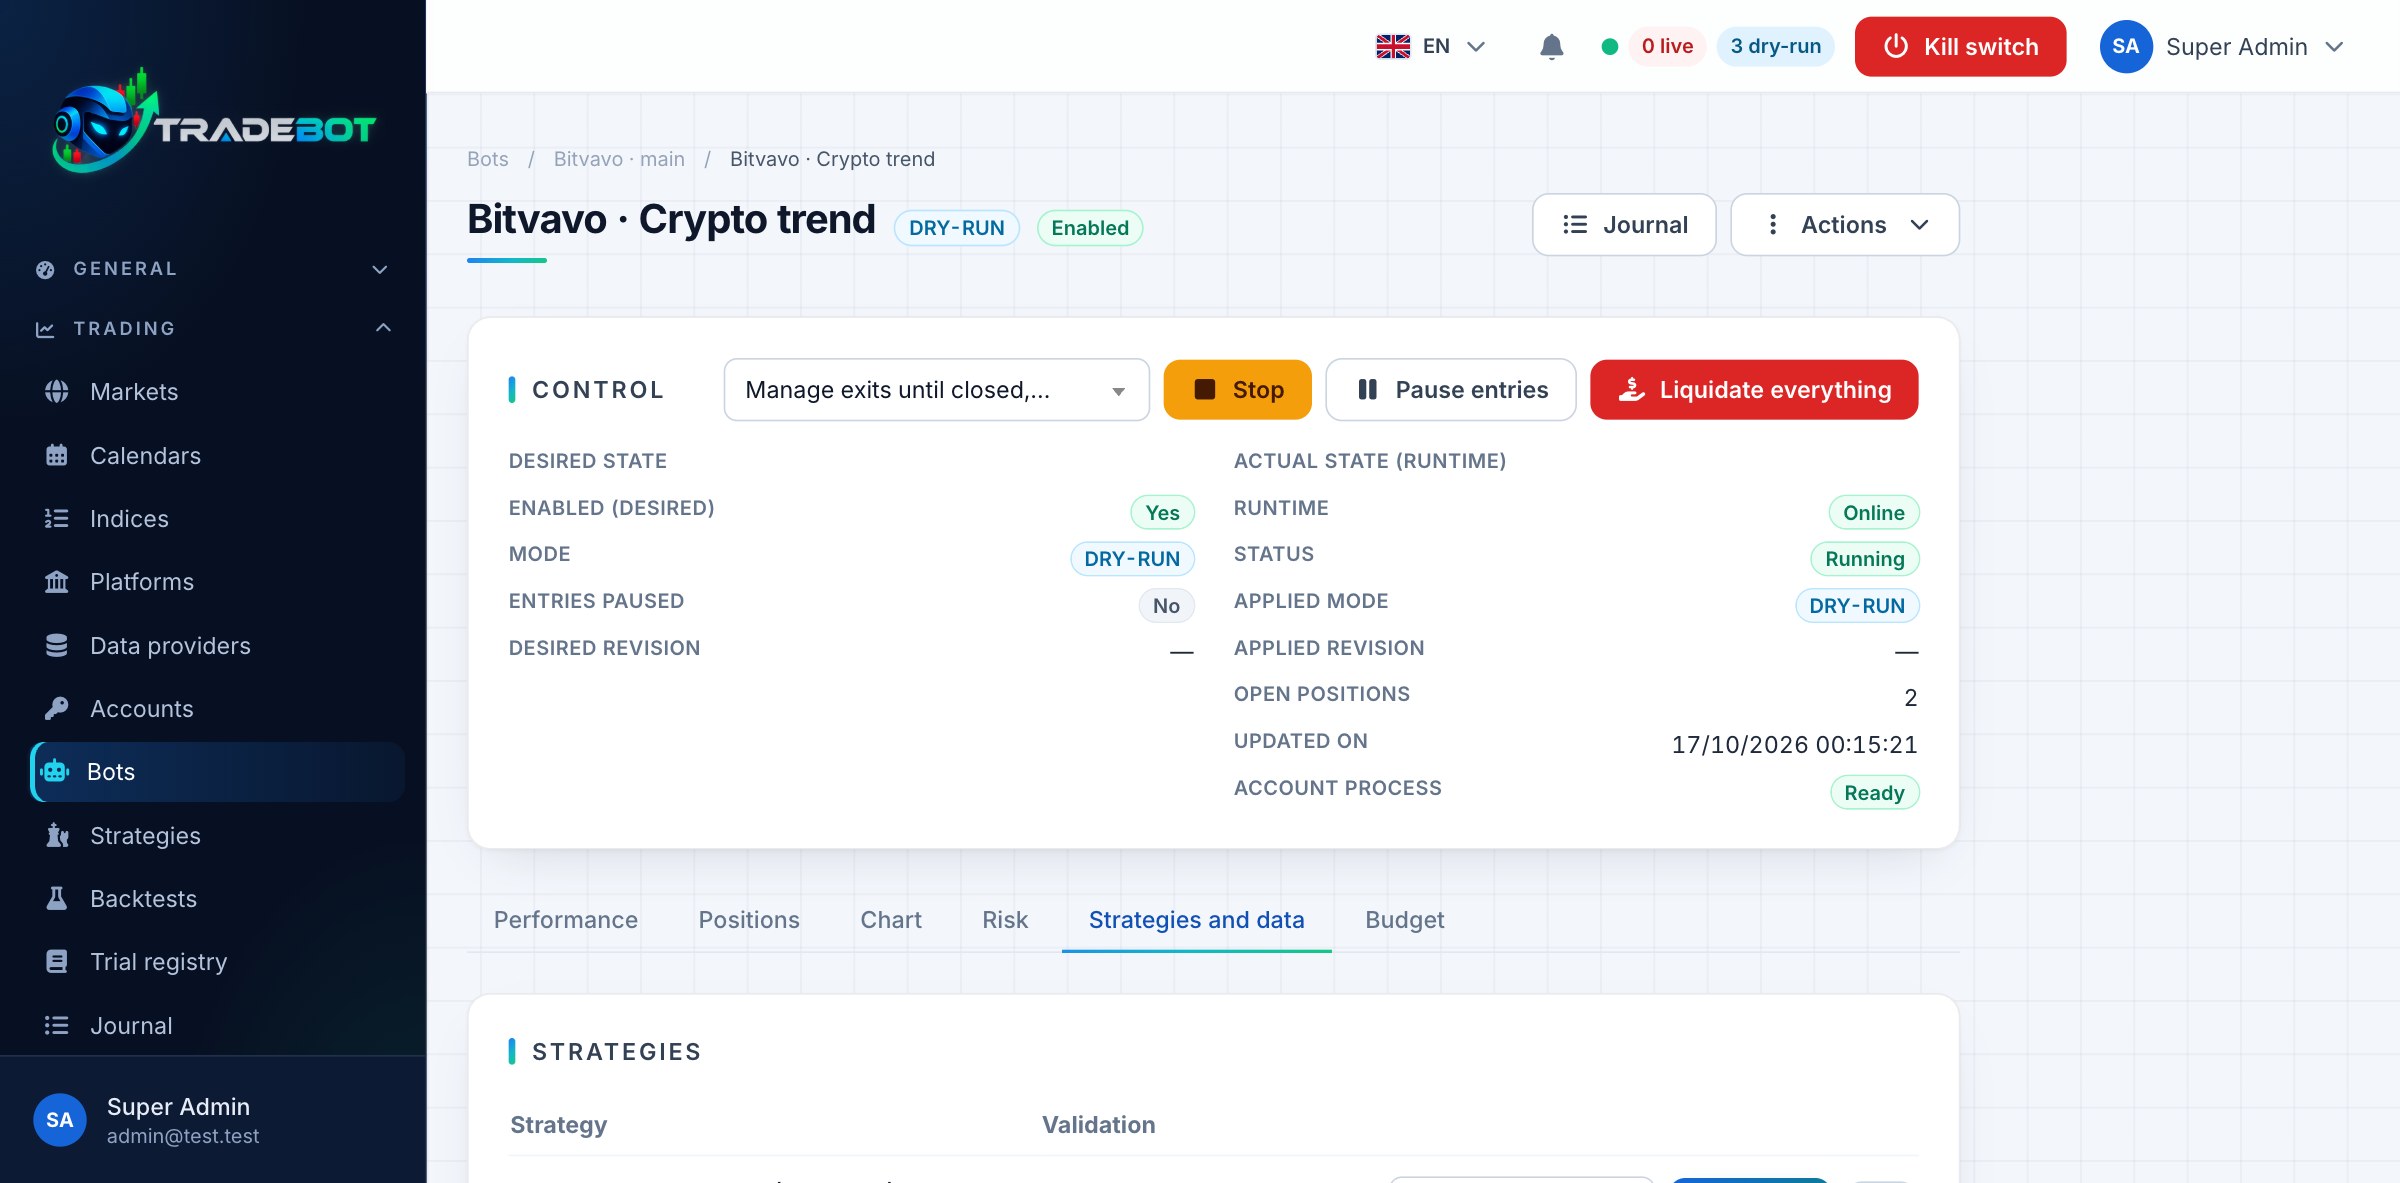Viewport: 2400px width, 1183px height.
Task: Click the Liquidate everything button
Action: coord(1754,390)
